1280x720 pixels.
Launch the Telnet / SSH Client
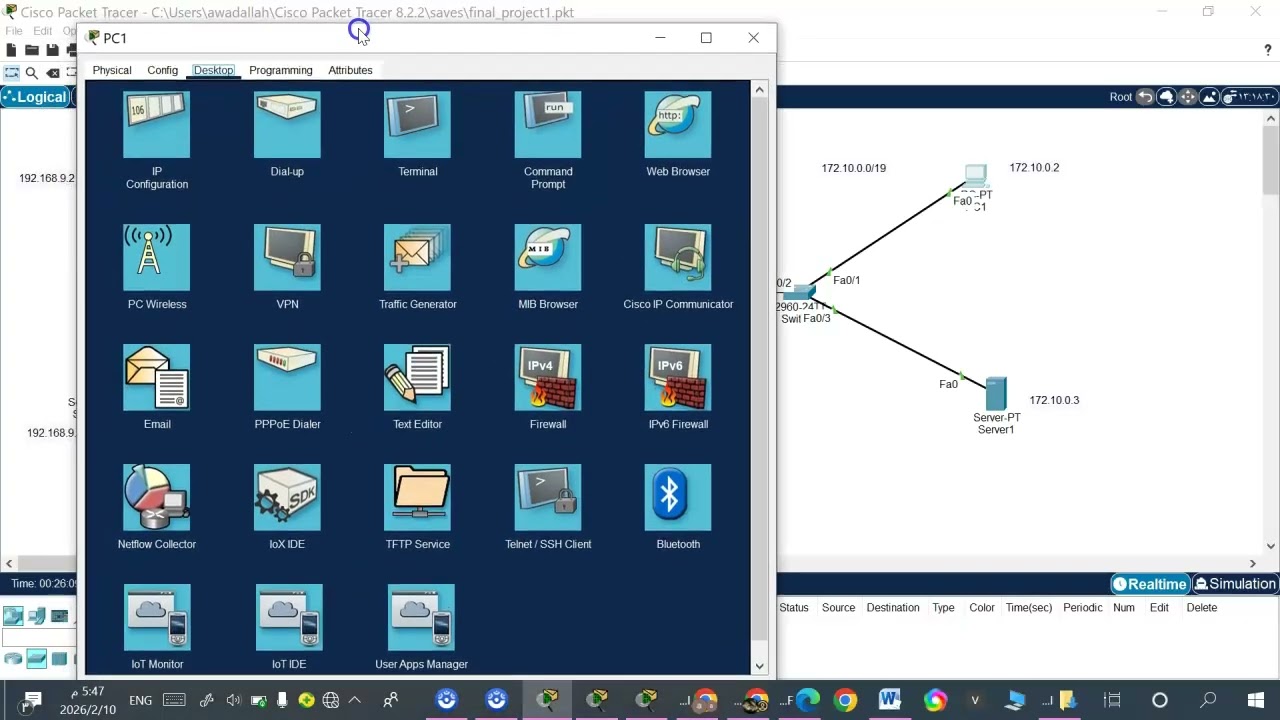[x=548, y=497]
